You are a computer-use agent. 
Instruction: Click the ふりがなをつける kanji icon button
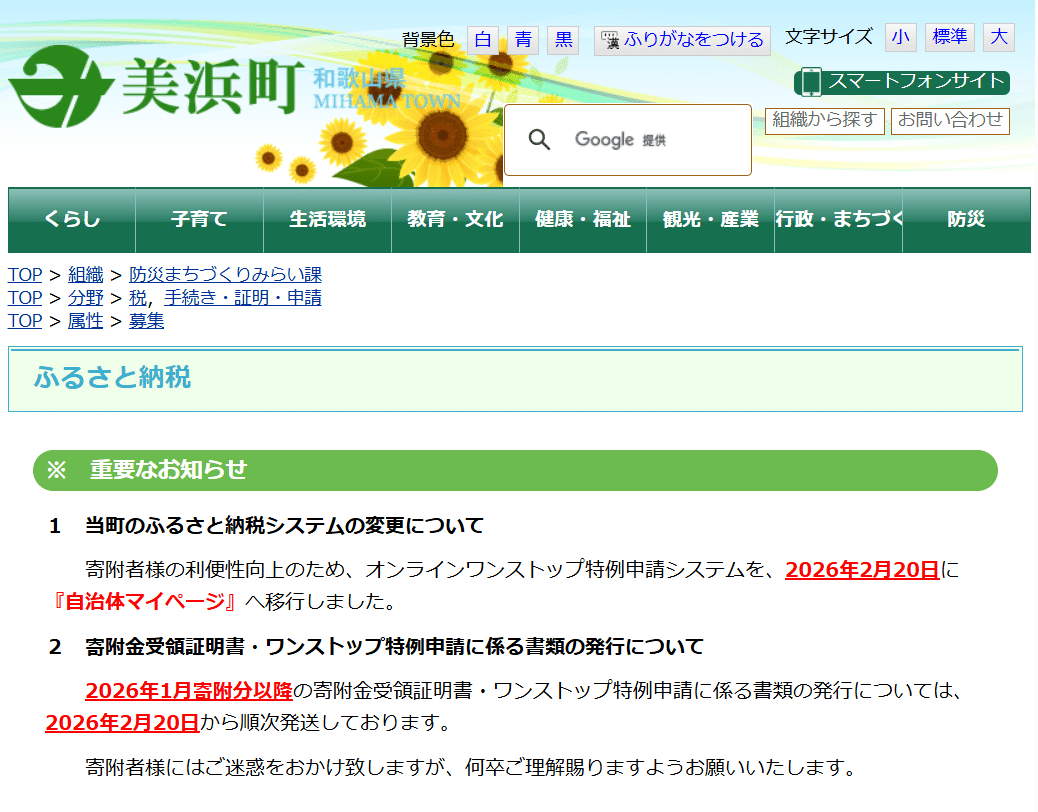tap(609, 40)
